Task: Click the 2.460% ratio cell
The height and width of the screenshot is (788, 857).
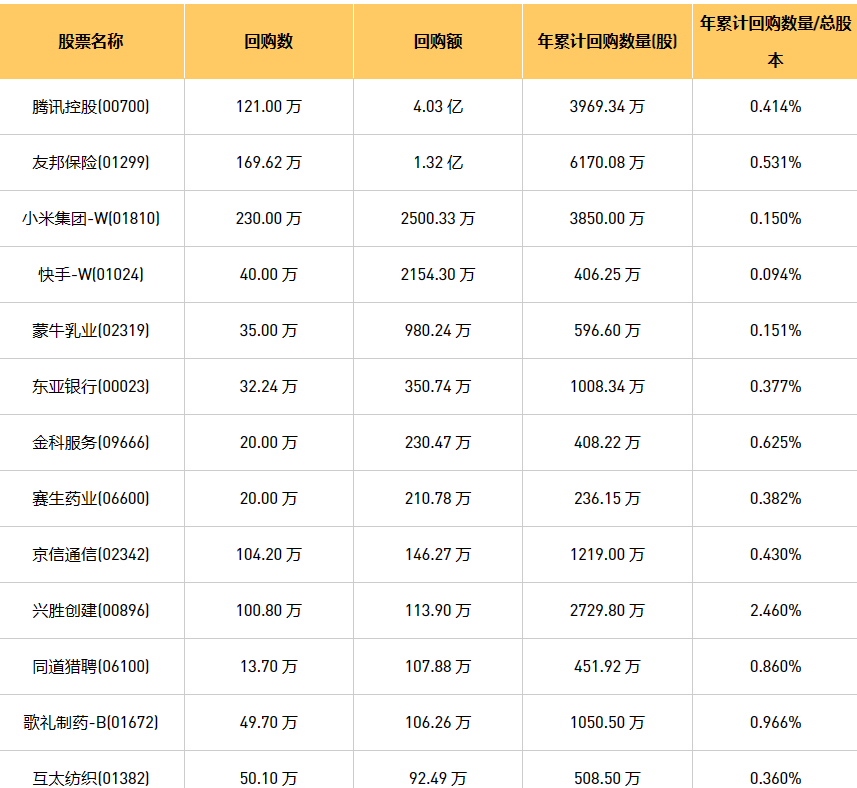Action: (x=776, y=610)
